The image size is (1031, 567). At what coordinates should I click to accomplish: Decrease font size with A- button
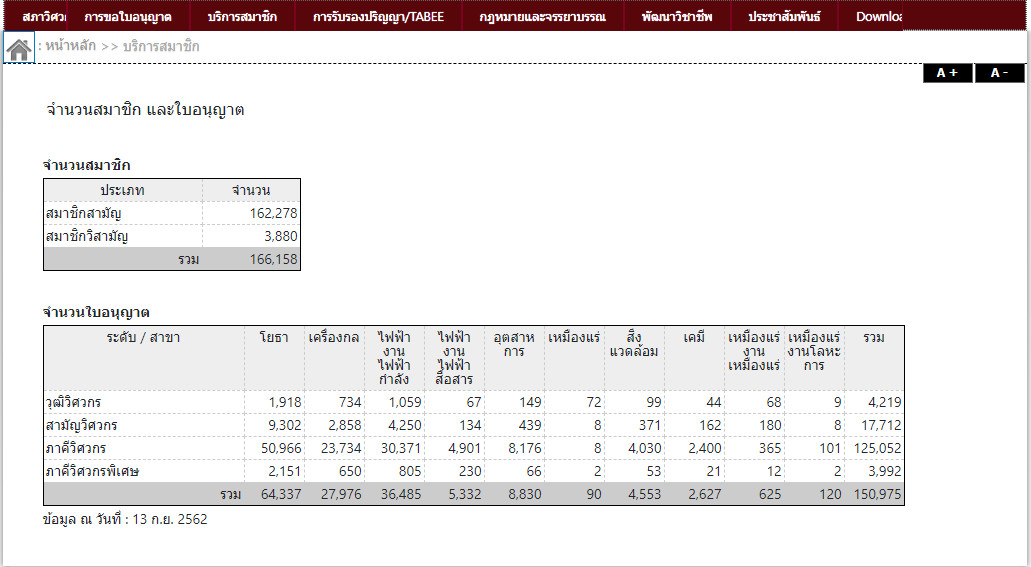pyautogui.click(x=999, y=73)
